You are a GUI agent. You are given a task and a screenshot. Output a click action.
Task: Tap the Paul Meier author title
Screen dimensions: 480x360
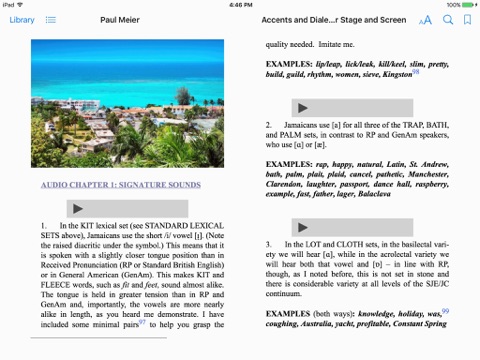click(120, 20)
